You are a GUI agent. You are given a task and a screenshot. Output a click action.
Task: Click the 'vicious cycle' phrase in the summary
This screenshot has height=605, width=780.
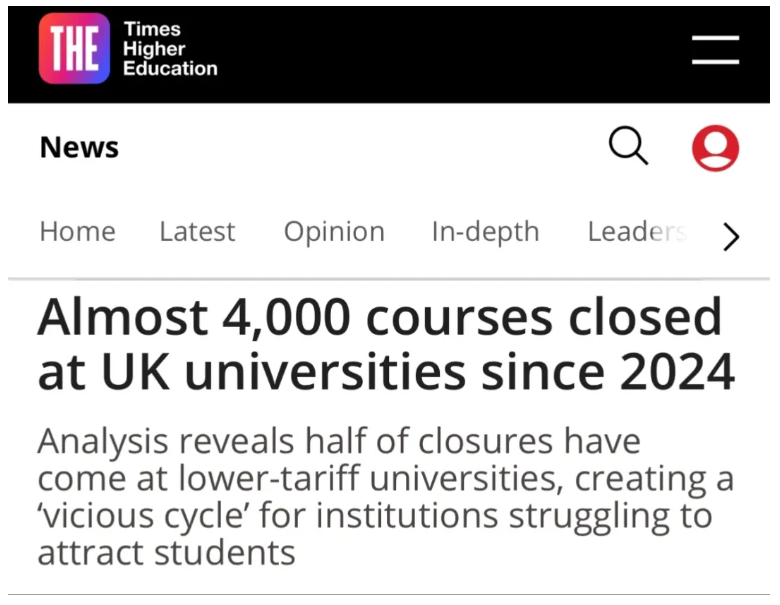point(160,517)
